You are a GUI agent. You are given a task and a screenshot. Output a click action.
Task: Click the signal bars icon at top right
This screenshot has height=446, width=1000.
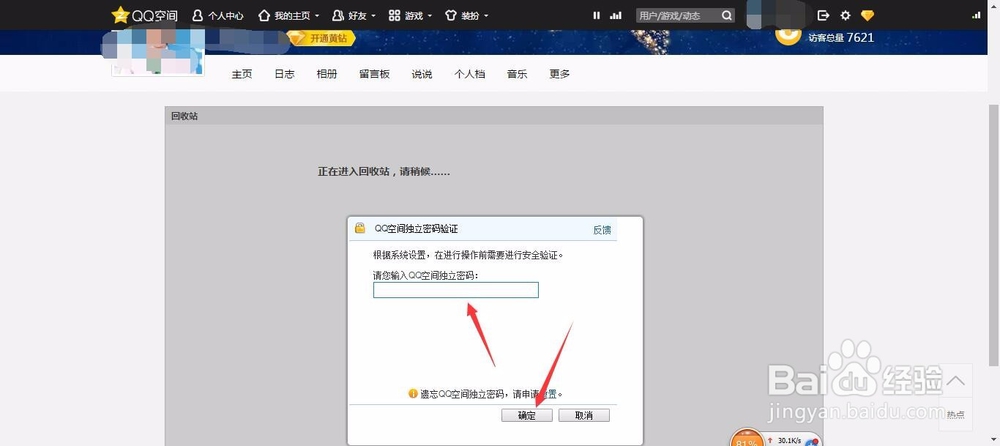point(976,15)
